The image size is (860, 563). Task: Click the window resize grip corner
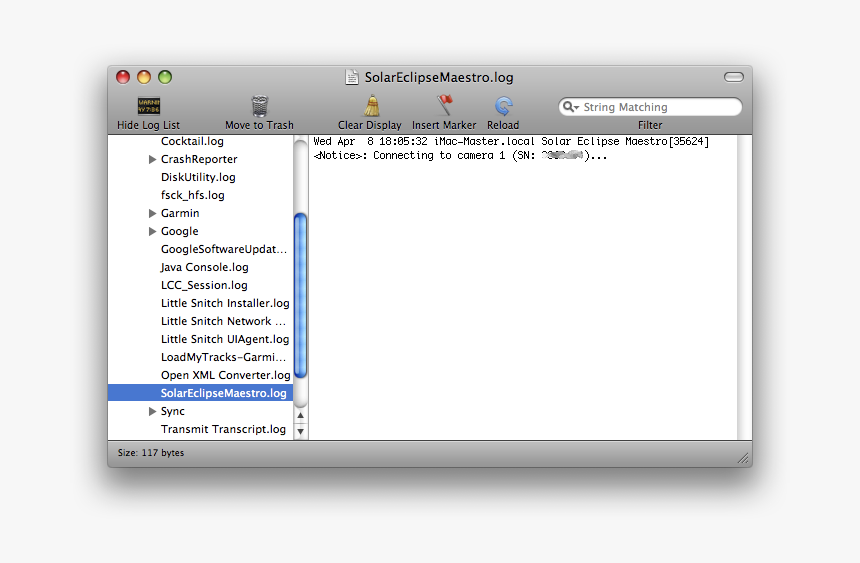[x=744, y=459]
